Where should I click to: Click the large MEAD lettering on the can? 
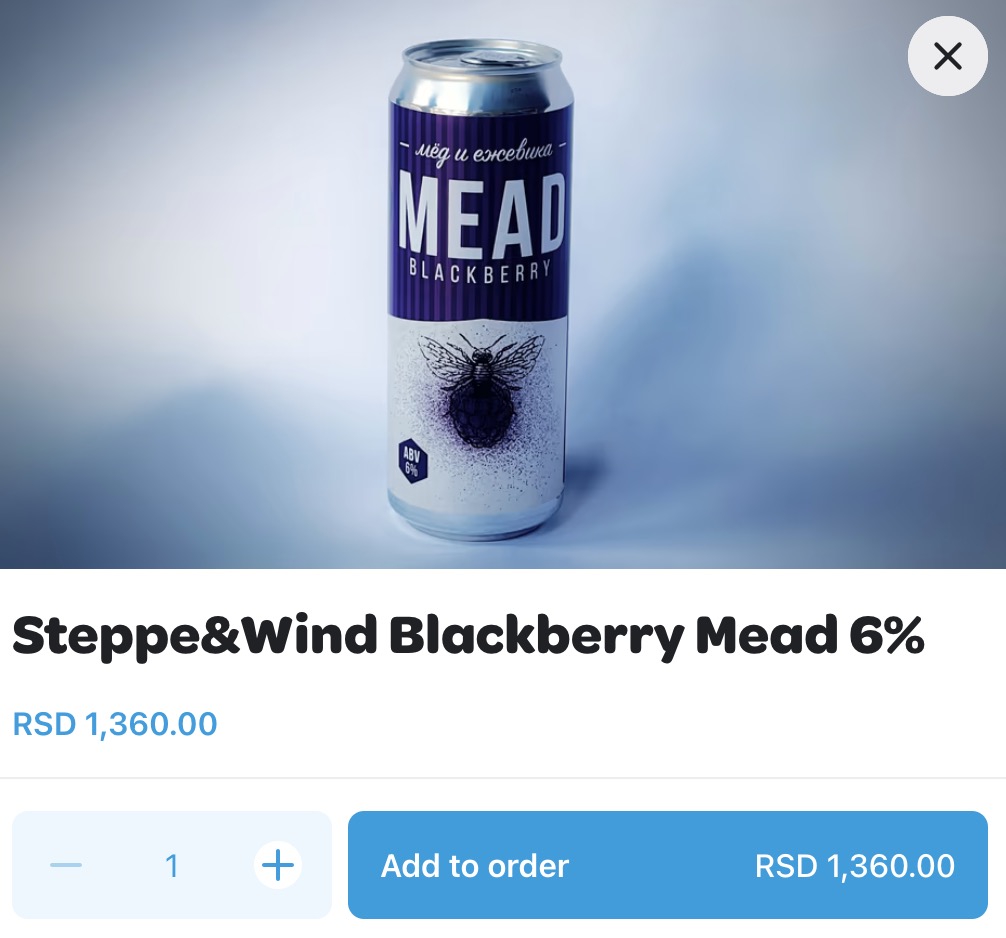[x=482, y=213]
